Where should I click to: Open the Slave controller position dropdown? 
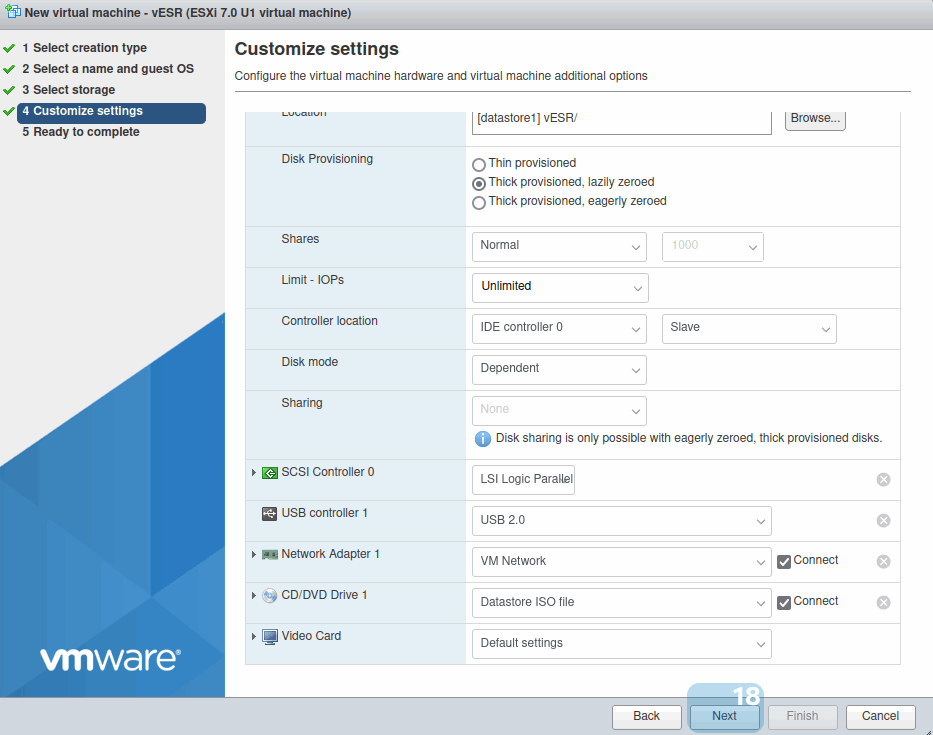[x=748, y=329]
